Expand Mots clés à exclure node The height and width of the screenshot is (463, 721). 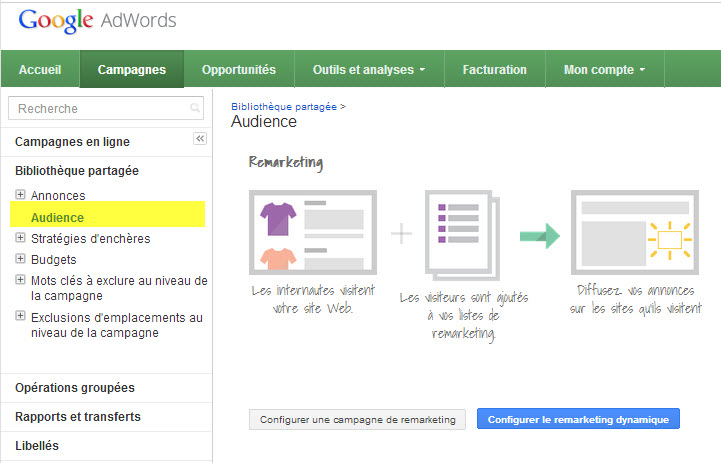tap(20, 280)
